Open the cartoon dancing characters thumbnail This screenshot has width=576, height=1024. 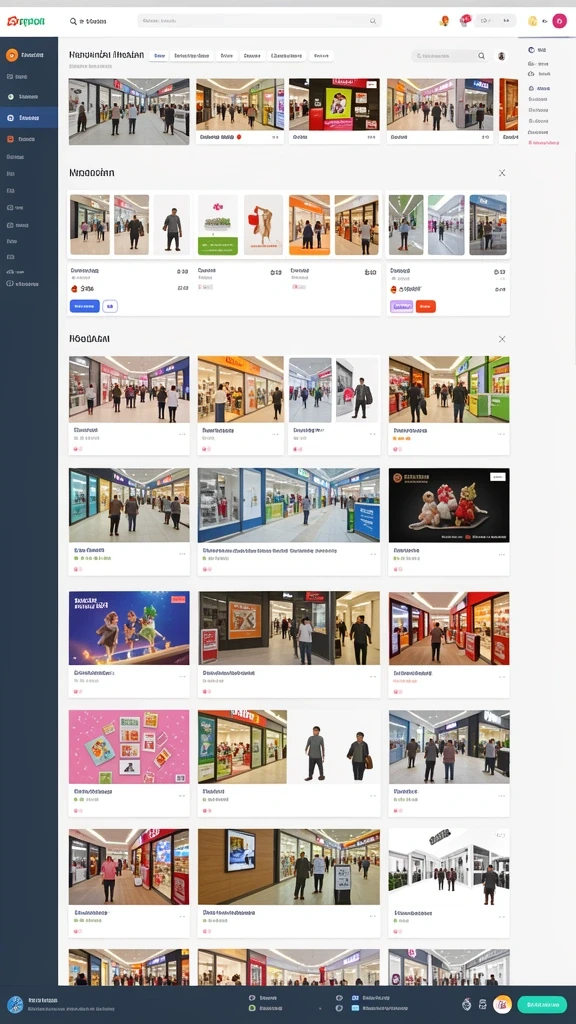point(129,628)
